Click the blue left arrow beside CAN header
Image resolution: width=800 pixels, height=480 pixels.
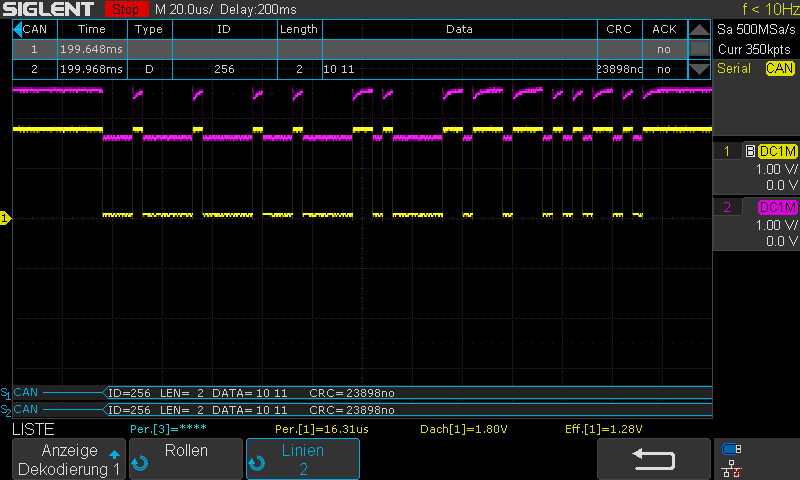pos(17,29)
